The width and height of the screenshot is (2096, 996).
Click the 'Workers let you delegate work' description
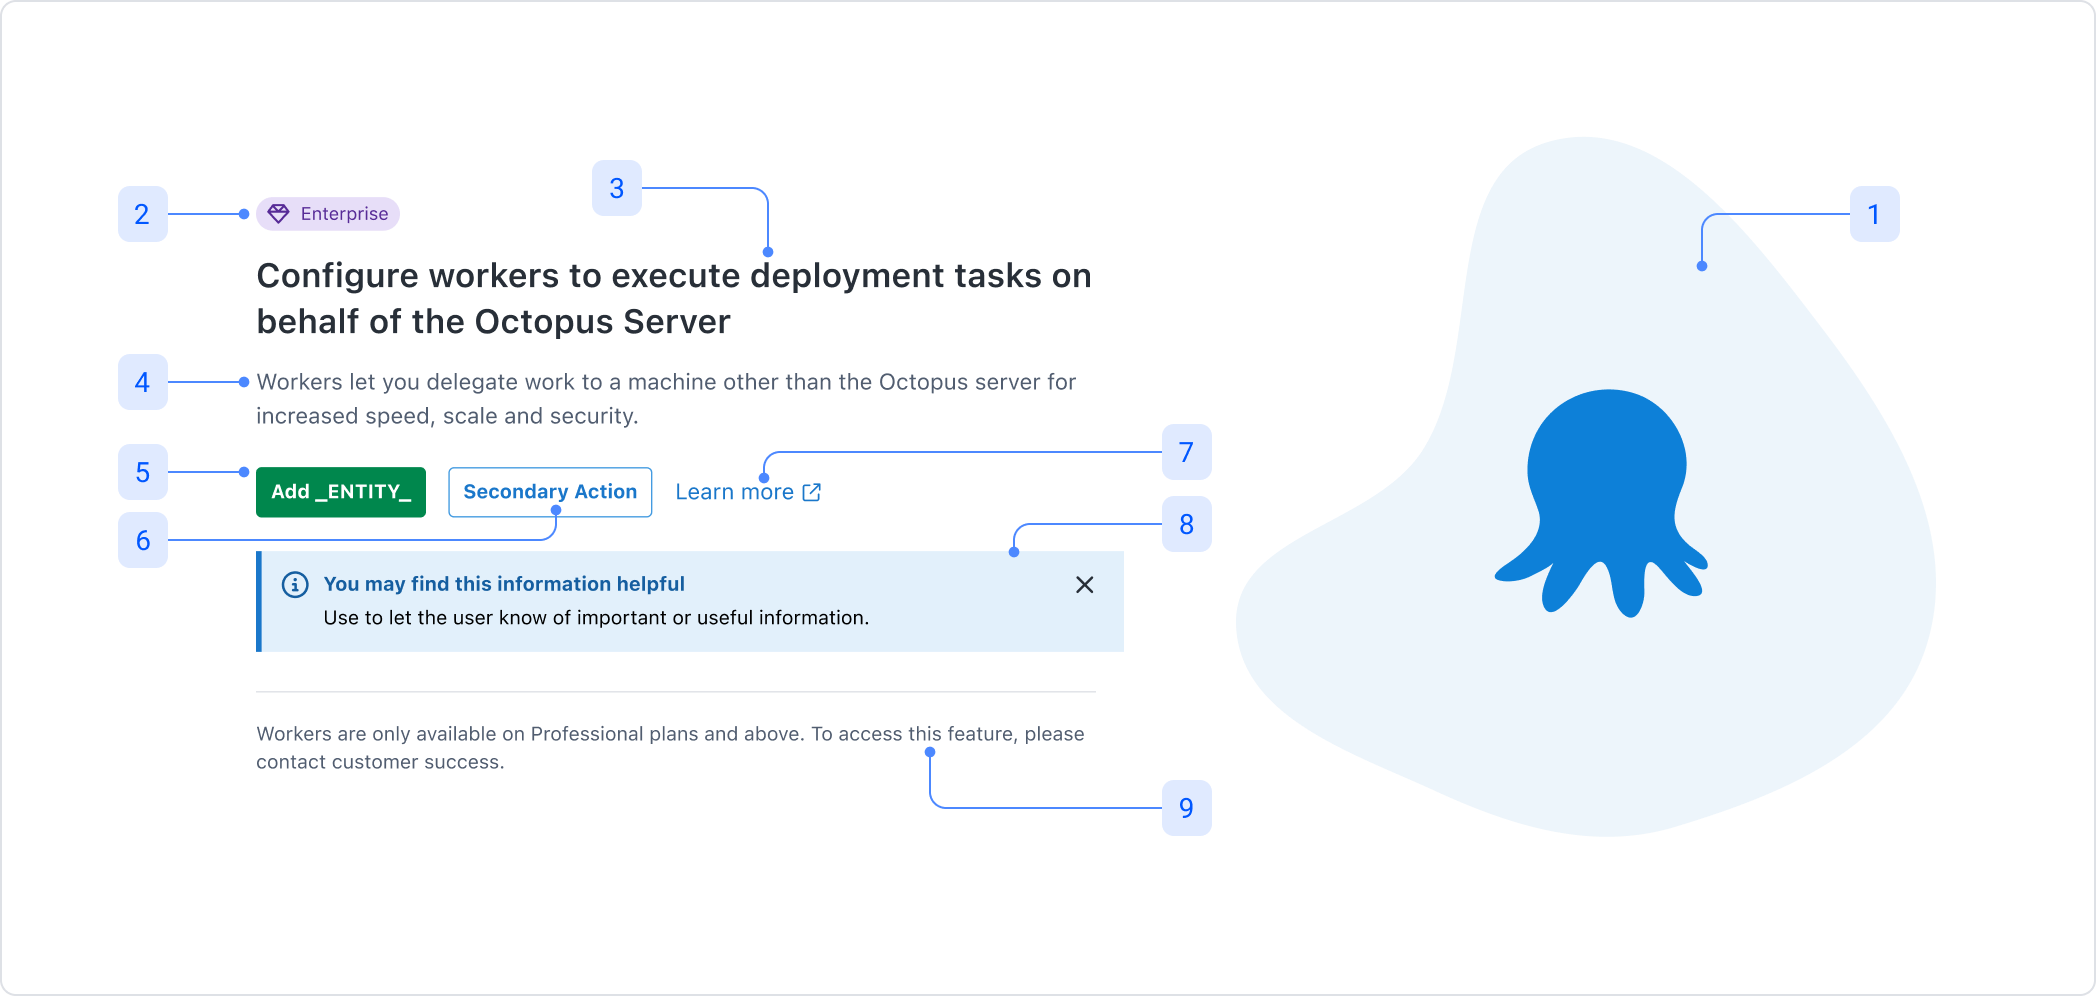point(665,398)
